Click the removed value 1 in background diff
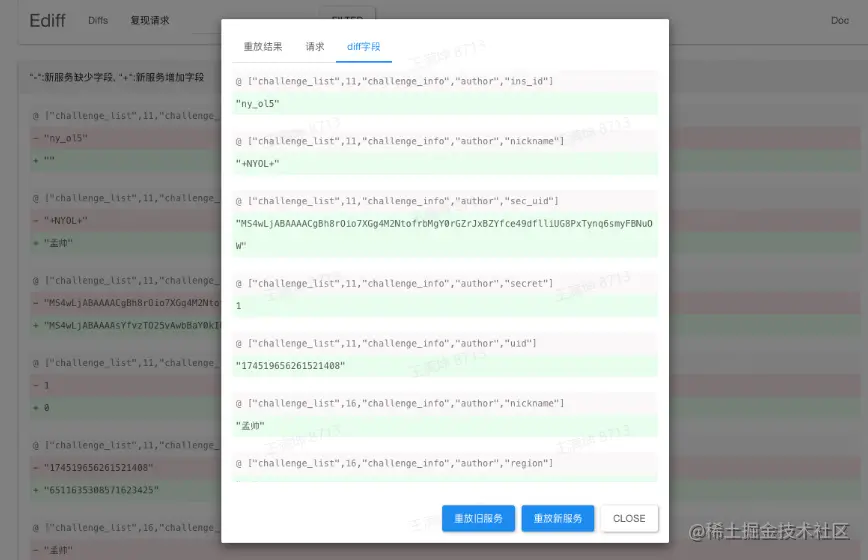Image resolution: width=868 pixels, height=560 pixels. (x=125, y=385)
